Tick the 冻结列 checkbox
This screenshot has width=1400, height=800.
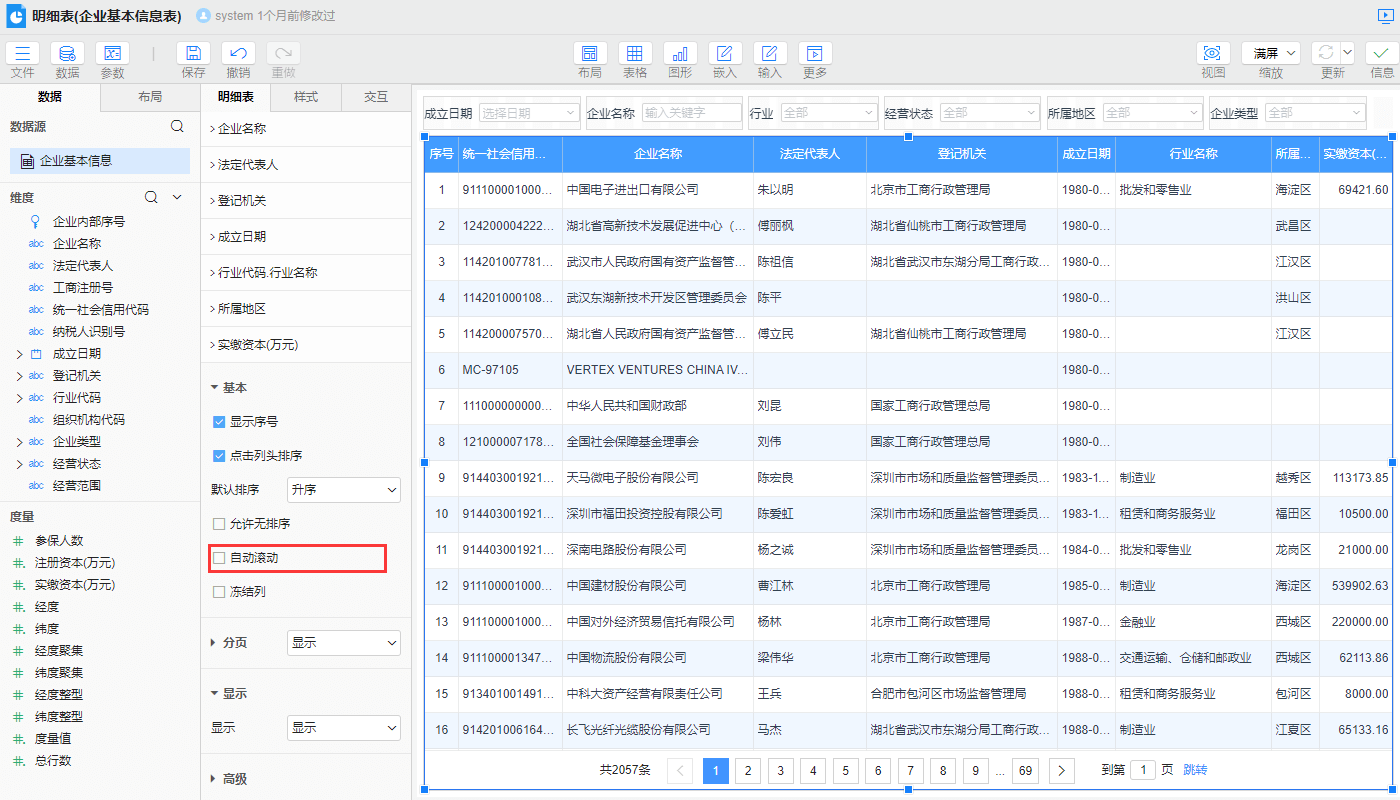[219, 592]
